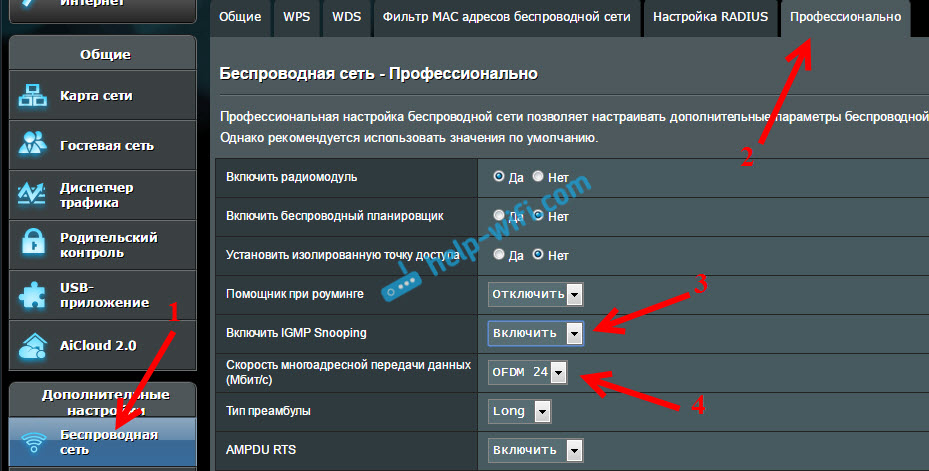The image size is (929, 471).
Task: Switch to the WPS tab
Action: pos(296,17)
